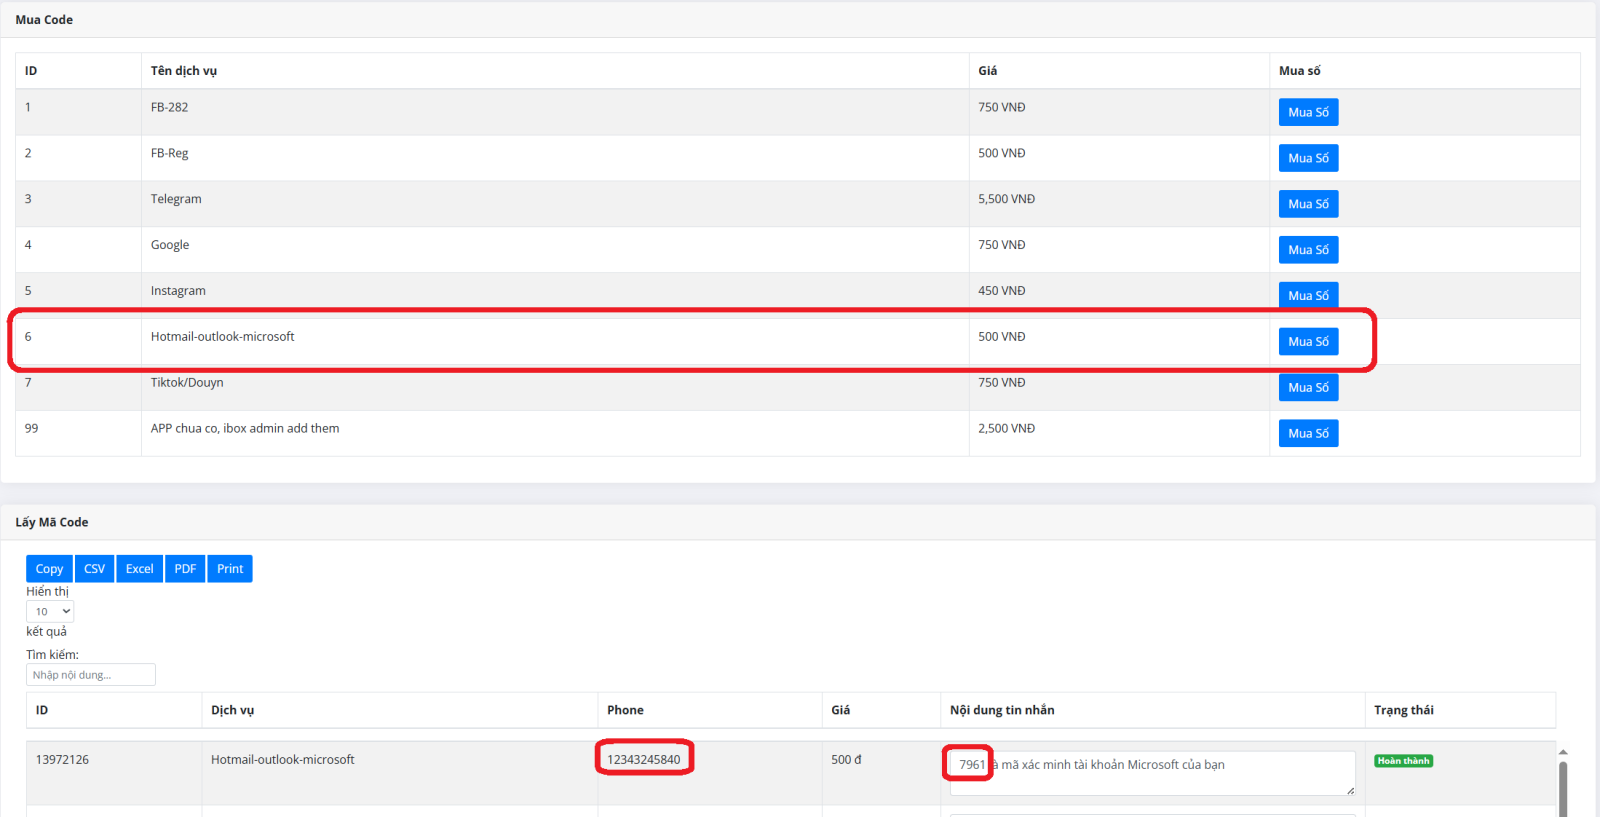1600x817 pixels.
Task: Export table as PDF
Action: pos(185,569)
